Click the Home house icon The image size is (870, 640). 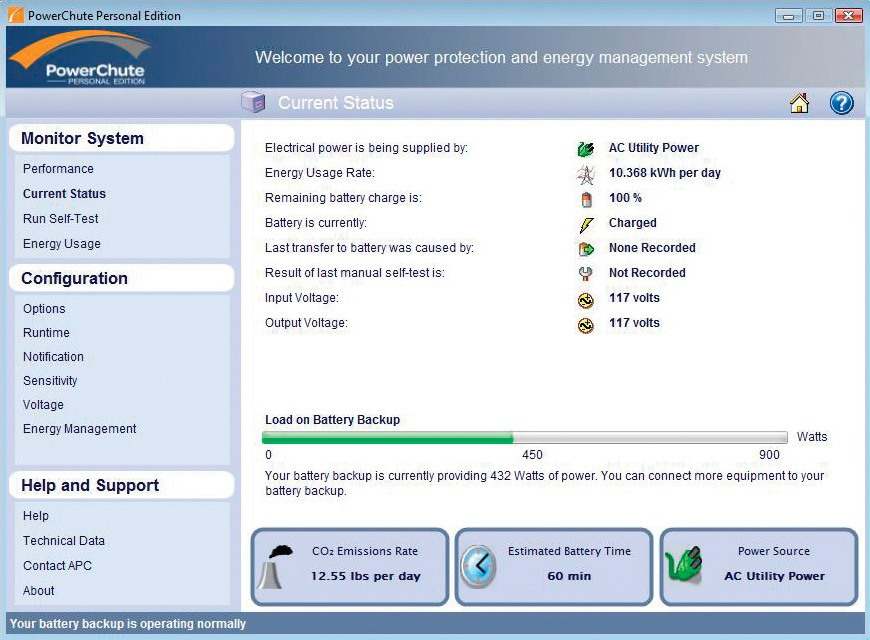point(799,103)
